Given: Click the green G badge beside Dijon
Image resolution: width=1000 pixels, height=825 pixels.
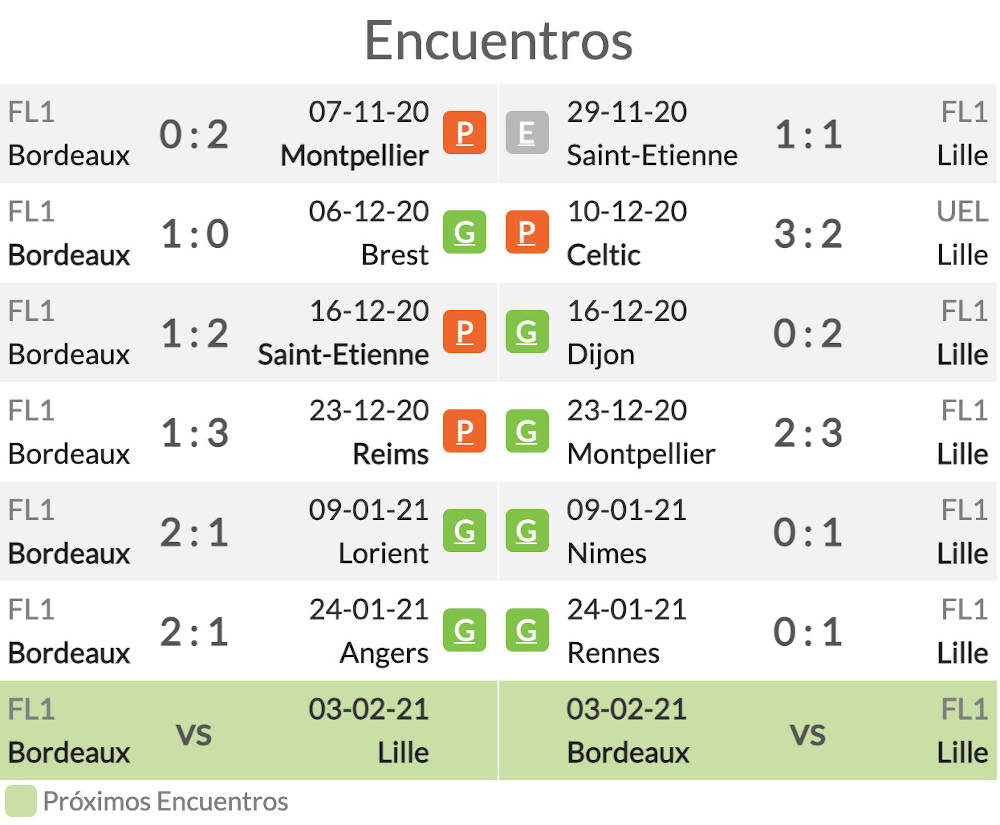Looking at the screenshot, I should click(x=527, y=332).
